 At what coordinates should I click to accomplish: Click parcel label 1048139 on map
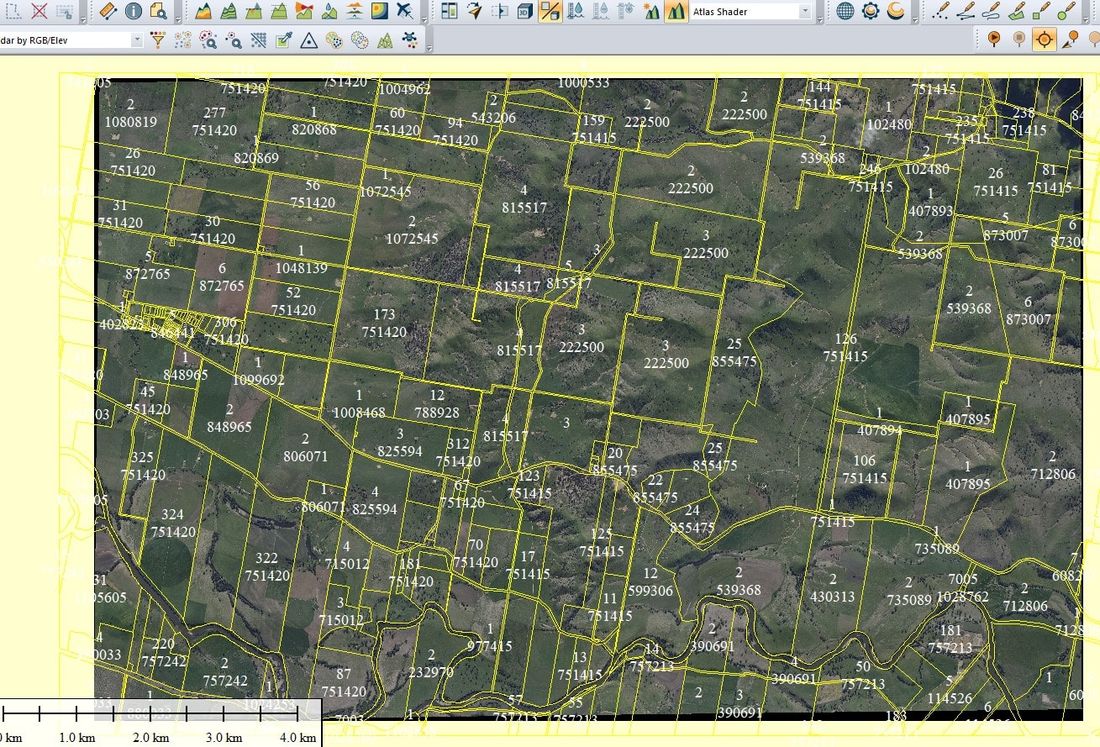301,267
